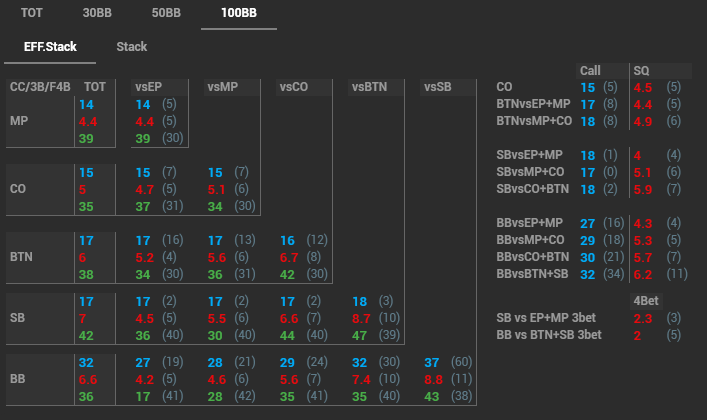This screenshot has height=420, width=707.
Task: Click the vsMP column header
Action: click(x=221, y=86)
